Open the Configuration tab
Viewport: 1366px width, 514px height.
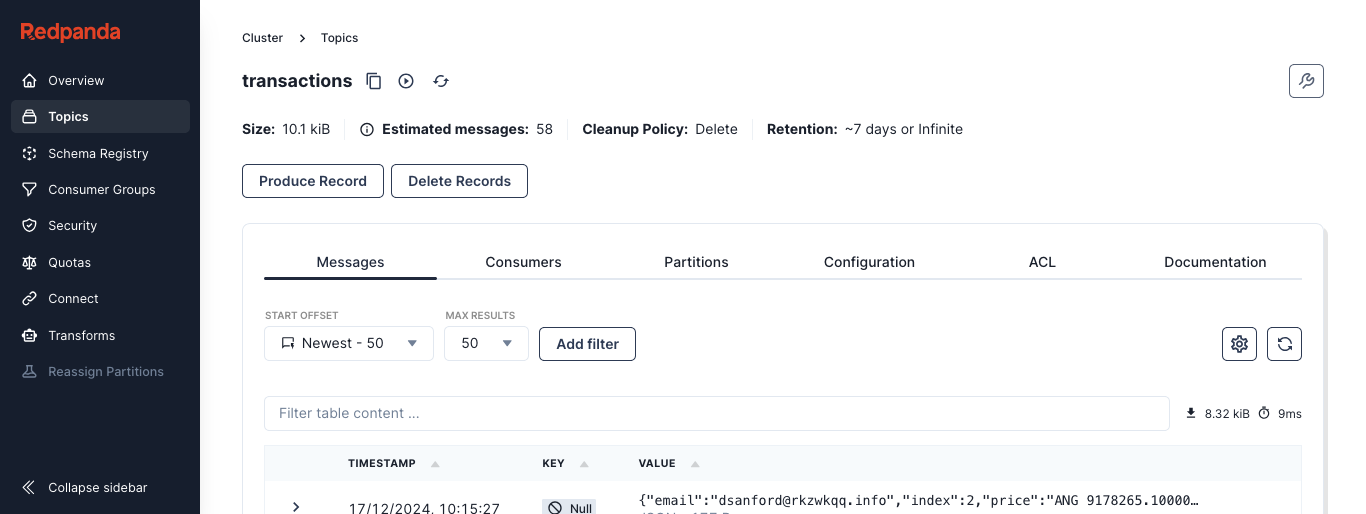pyautogui.click(x=869, y=262)
